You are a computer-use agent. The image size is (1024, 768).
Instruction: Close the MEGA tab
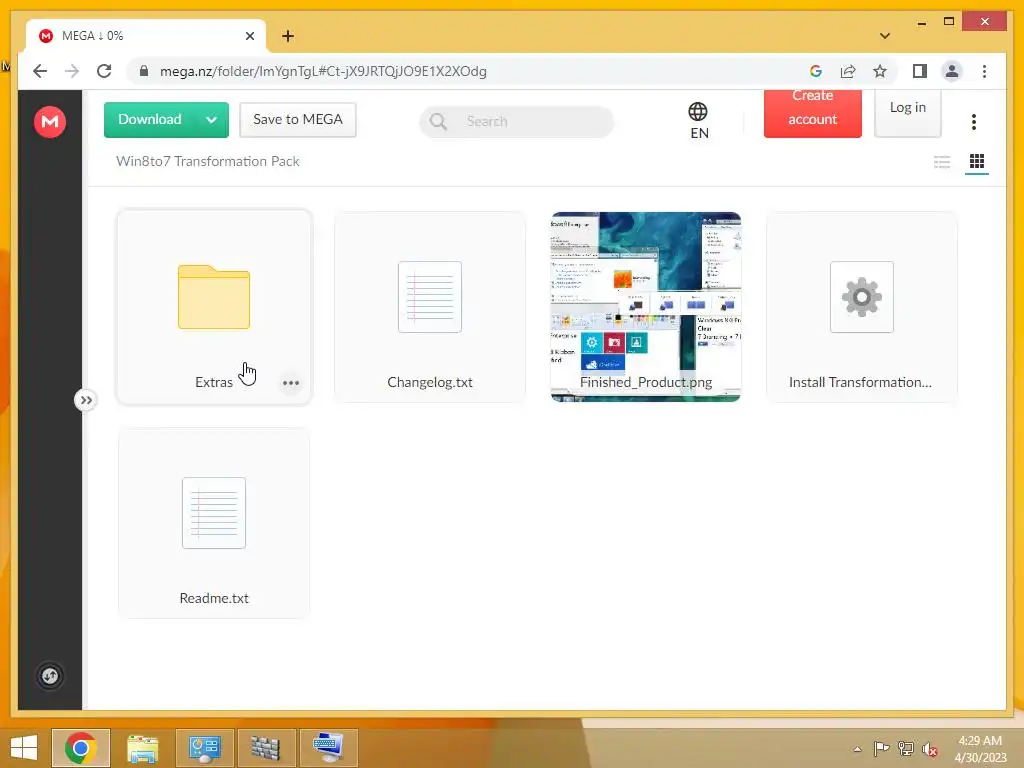click(x=249, y=36)
